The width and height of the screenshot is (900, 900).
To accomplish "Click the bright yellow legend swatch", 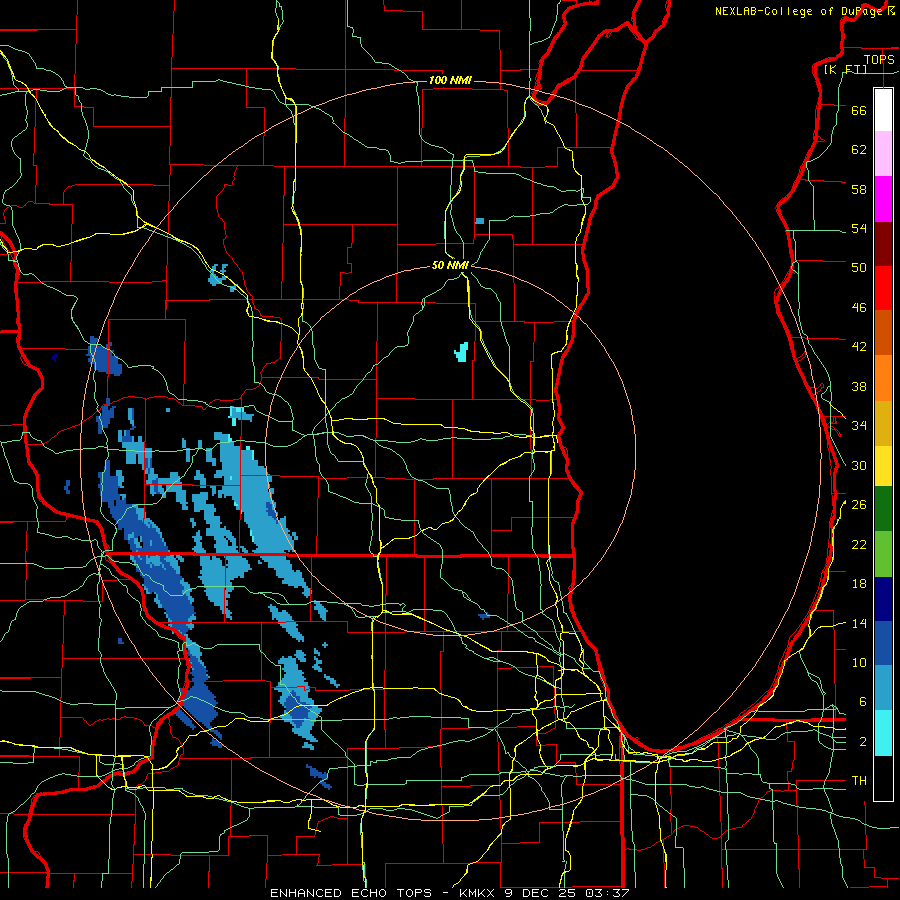I will point(883,466).
